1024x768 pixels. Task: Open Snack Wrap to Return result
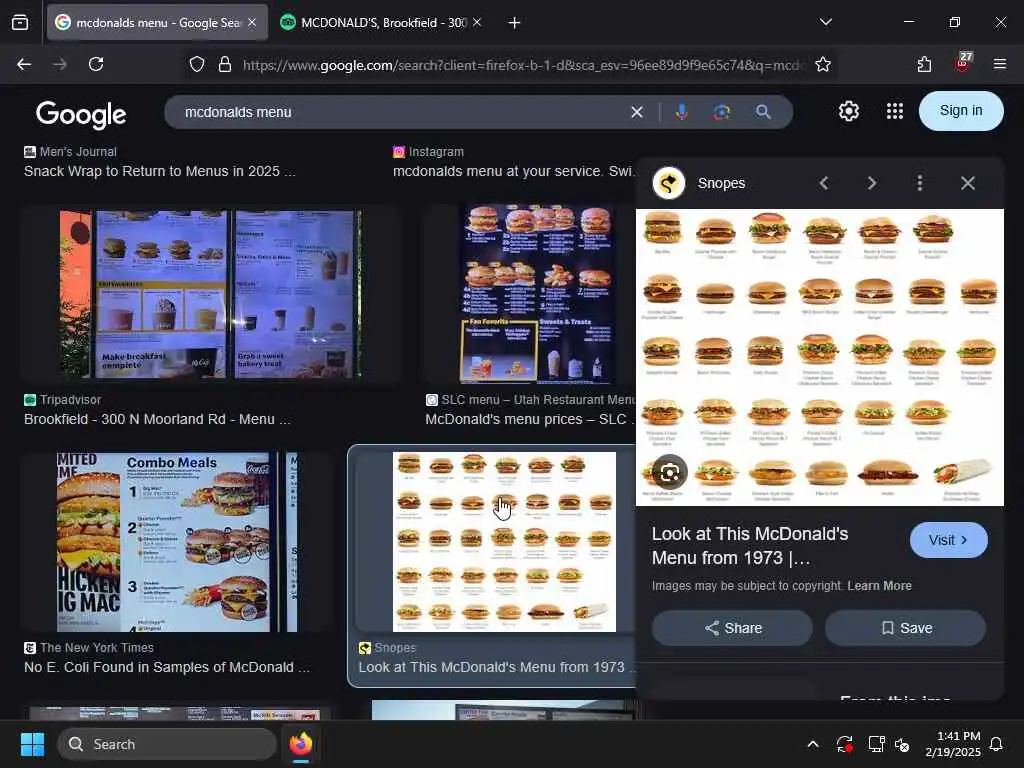pyautogui.click(x=159, y=172)
